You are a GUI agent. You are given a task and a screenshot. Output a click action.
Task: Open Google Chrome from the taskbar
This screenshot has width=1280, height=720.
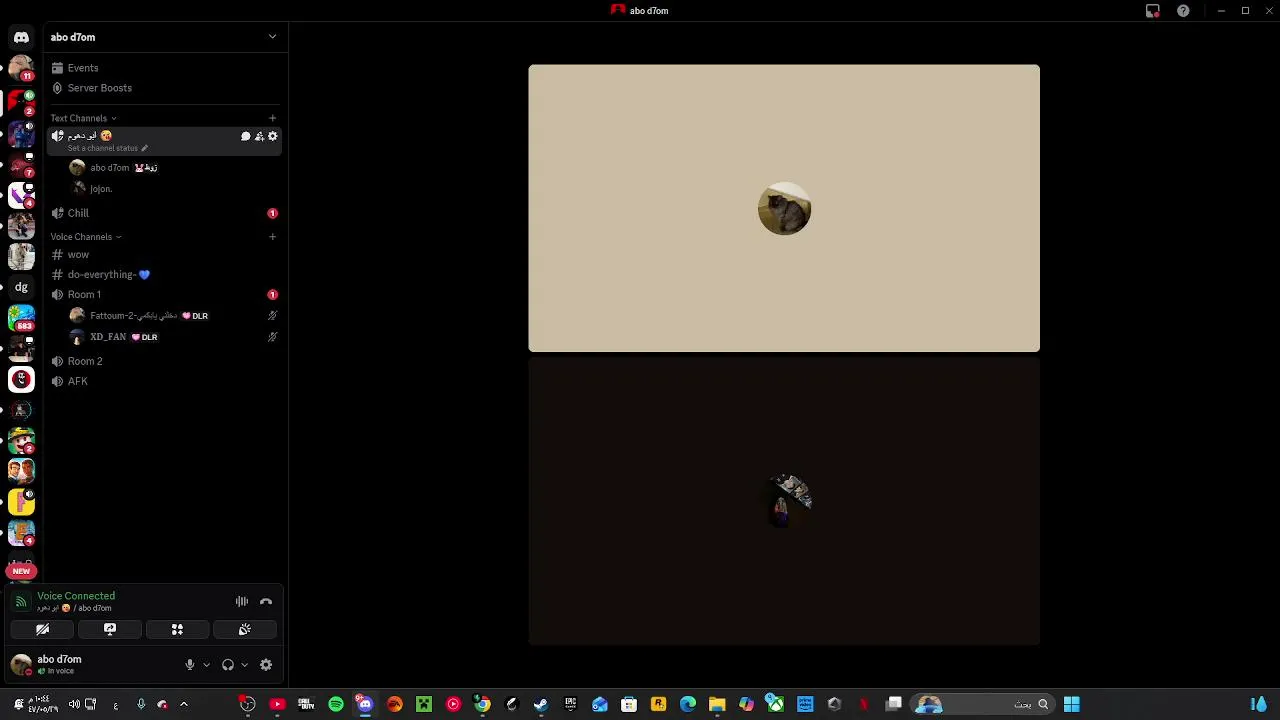(482, 704)
